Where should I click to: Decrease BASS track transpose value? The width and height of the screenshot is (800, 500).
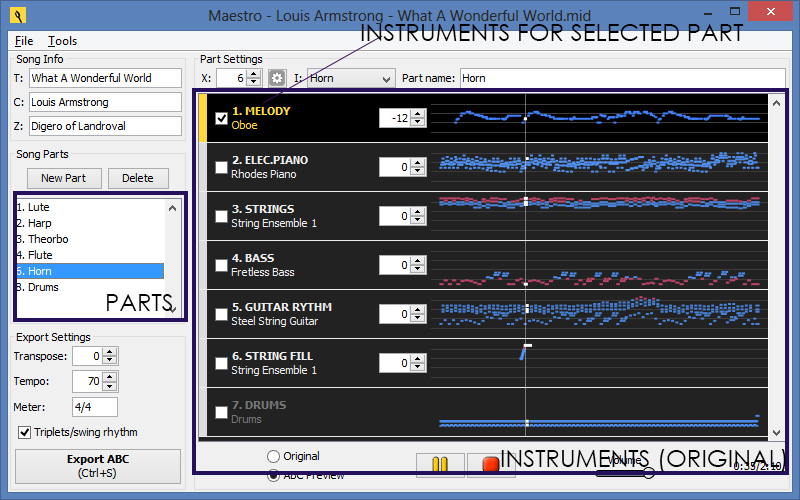click(x=418, y=269)
